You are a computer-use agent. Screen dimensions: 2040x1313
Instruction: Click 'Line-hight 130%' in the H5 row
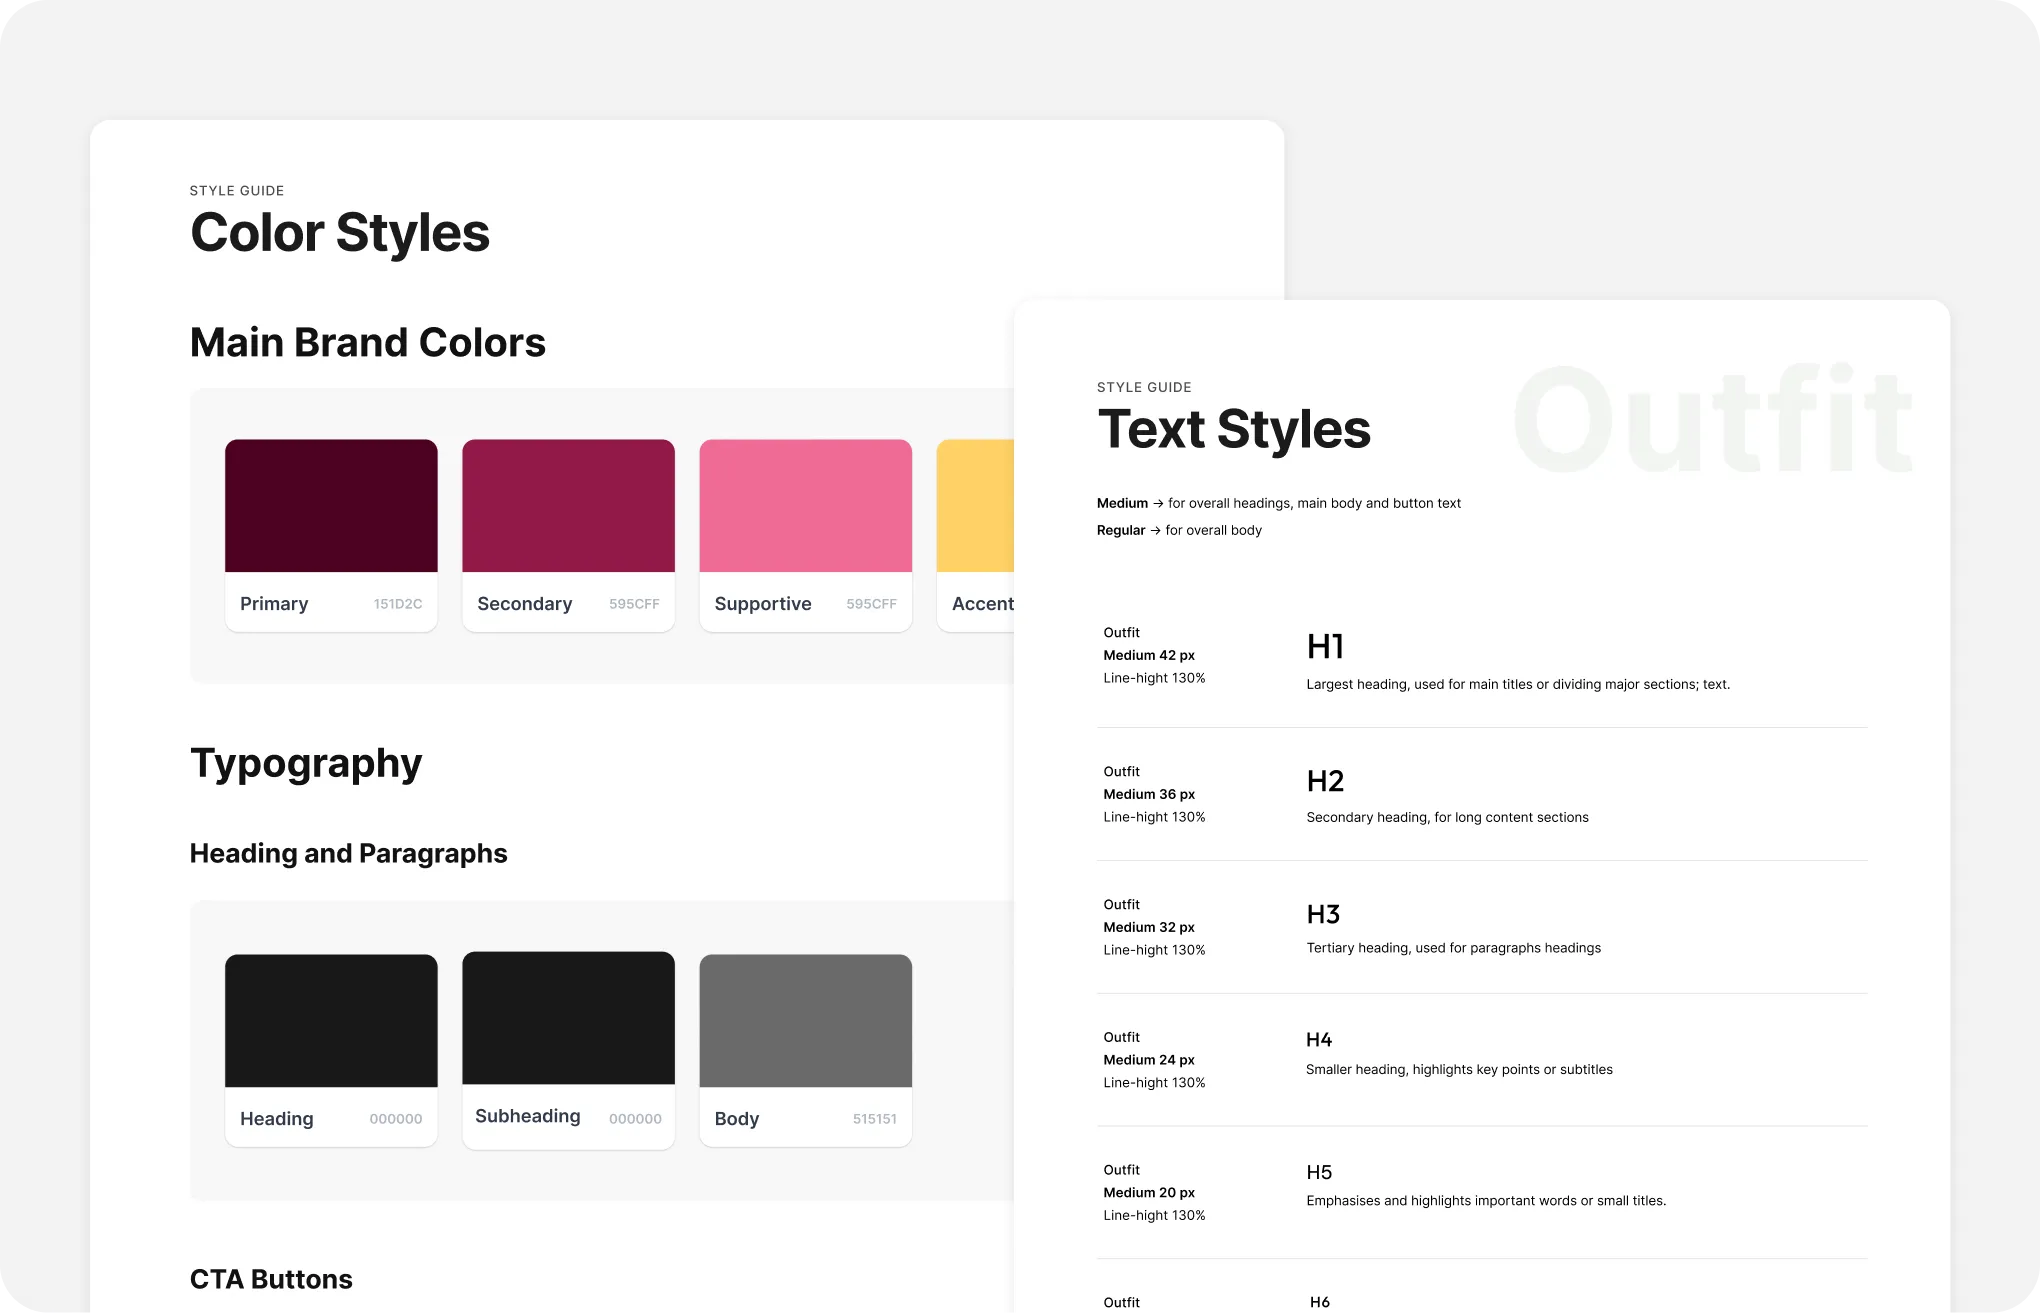pyautogui.click(x=1154, y=1215)
